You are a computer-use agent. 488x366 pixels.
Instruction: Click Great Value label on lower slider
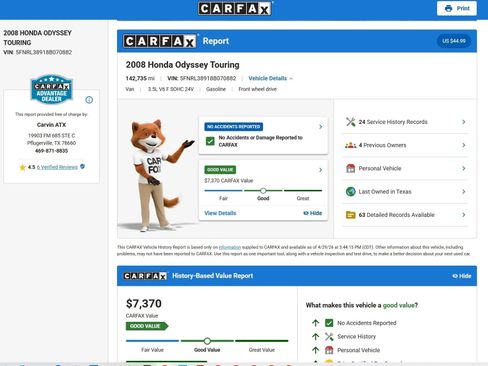point(262,350)
